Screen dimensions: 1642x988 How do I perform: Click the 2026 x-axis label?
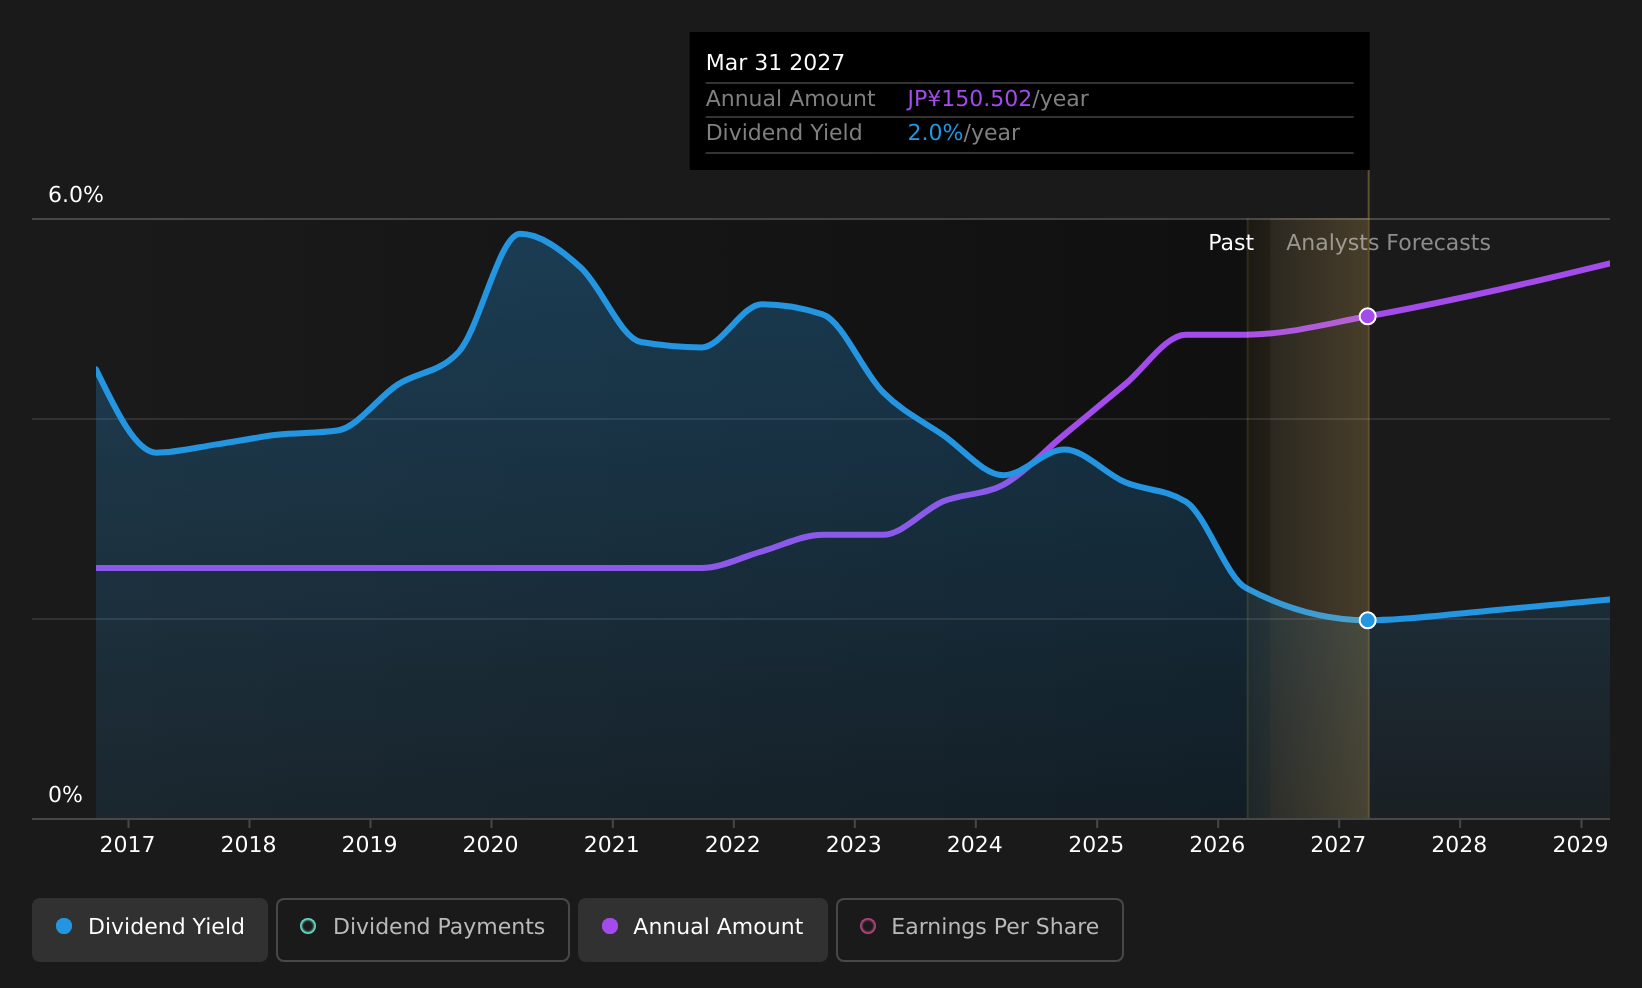click(1217, 845)
